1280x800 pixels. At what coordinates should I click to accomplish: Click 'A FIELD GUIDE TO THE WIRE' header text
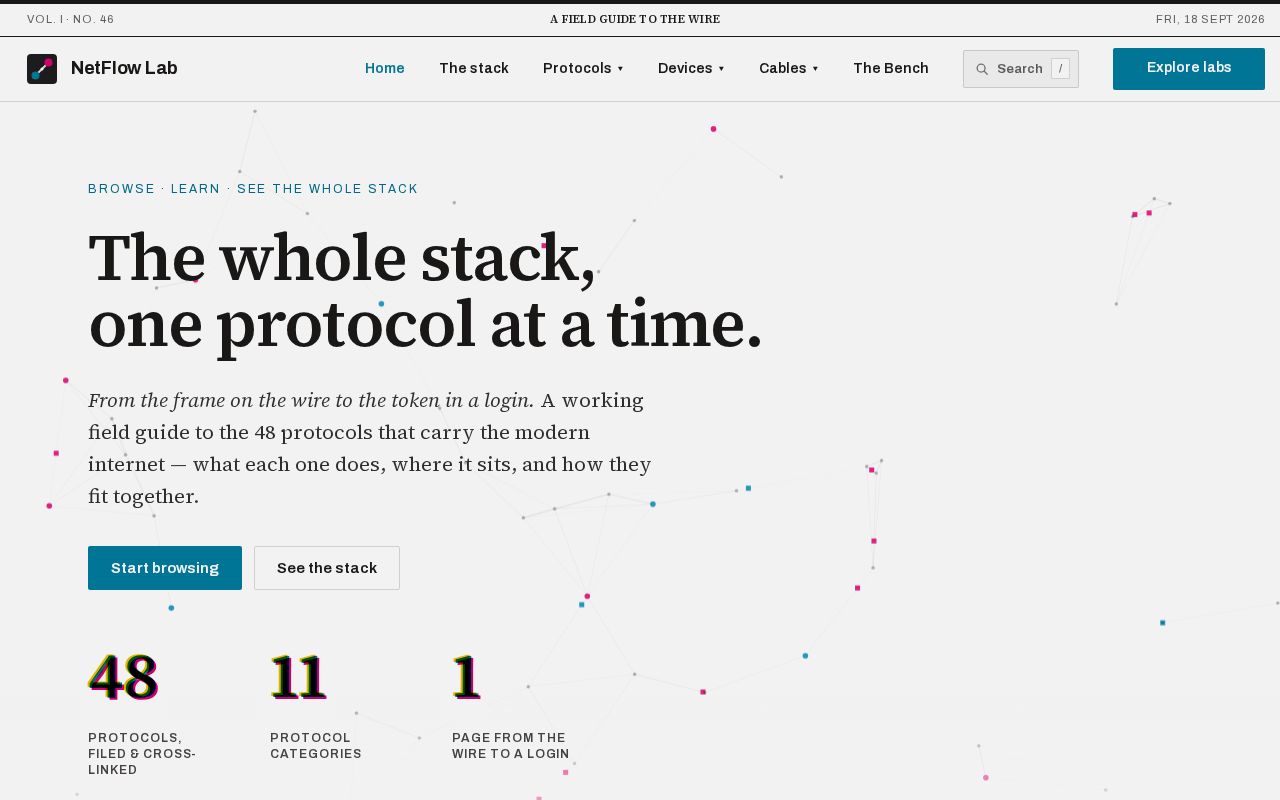(635, 20)
